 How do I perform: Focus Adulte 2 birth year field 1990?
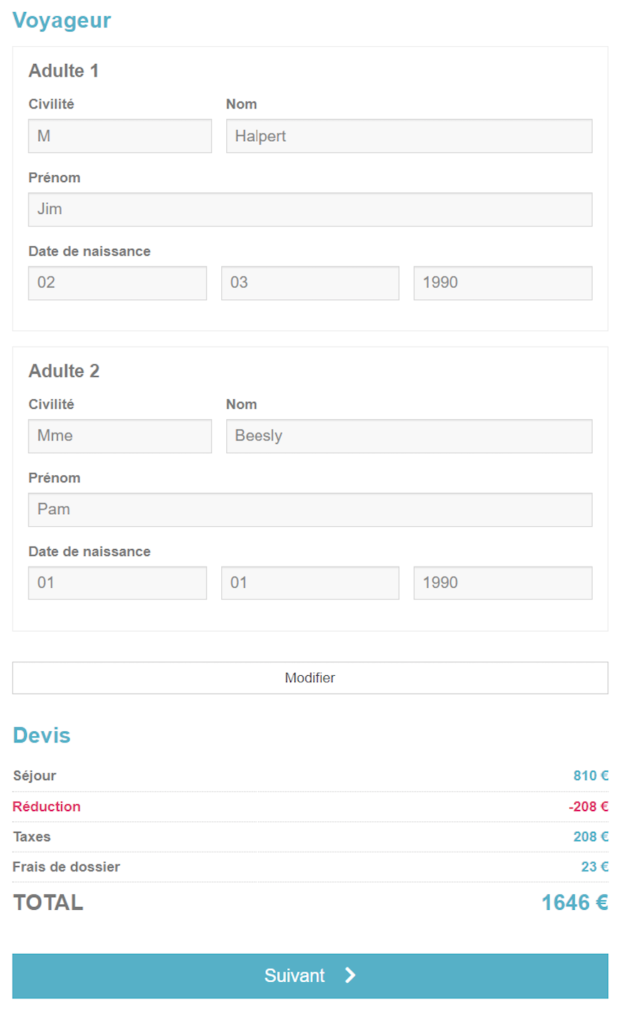[x=503, y=583]
